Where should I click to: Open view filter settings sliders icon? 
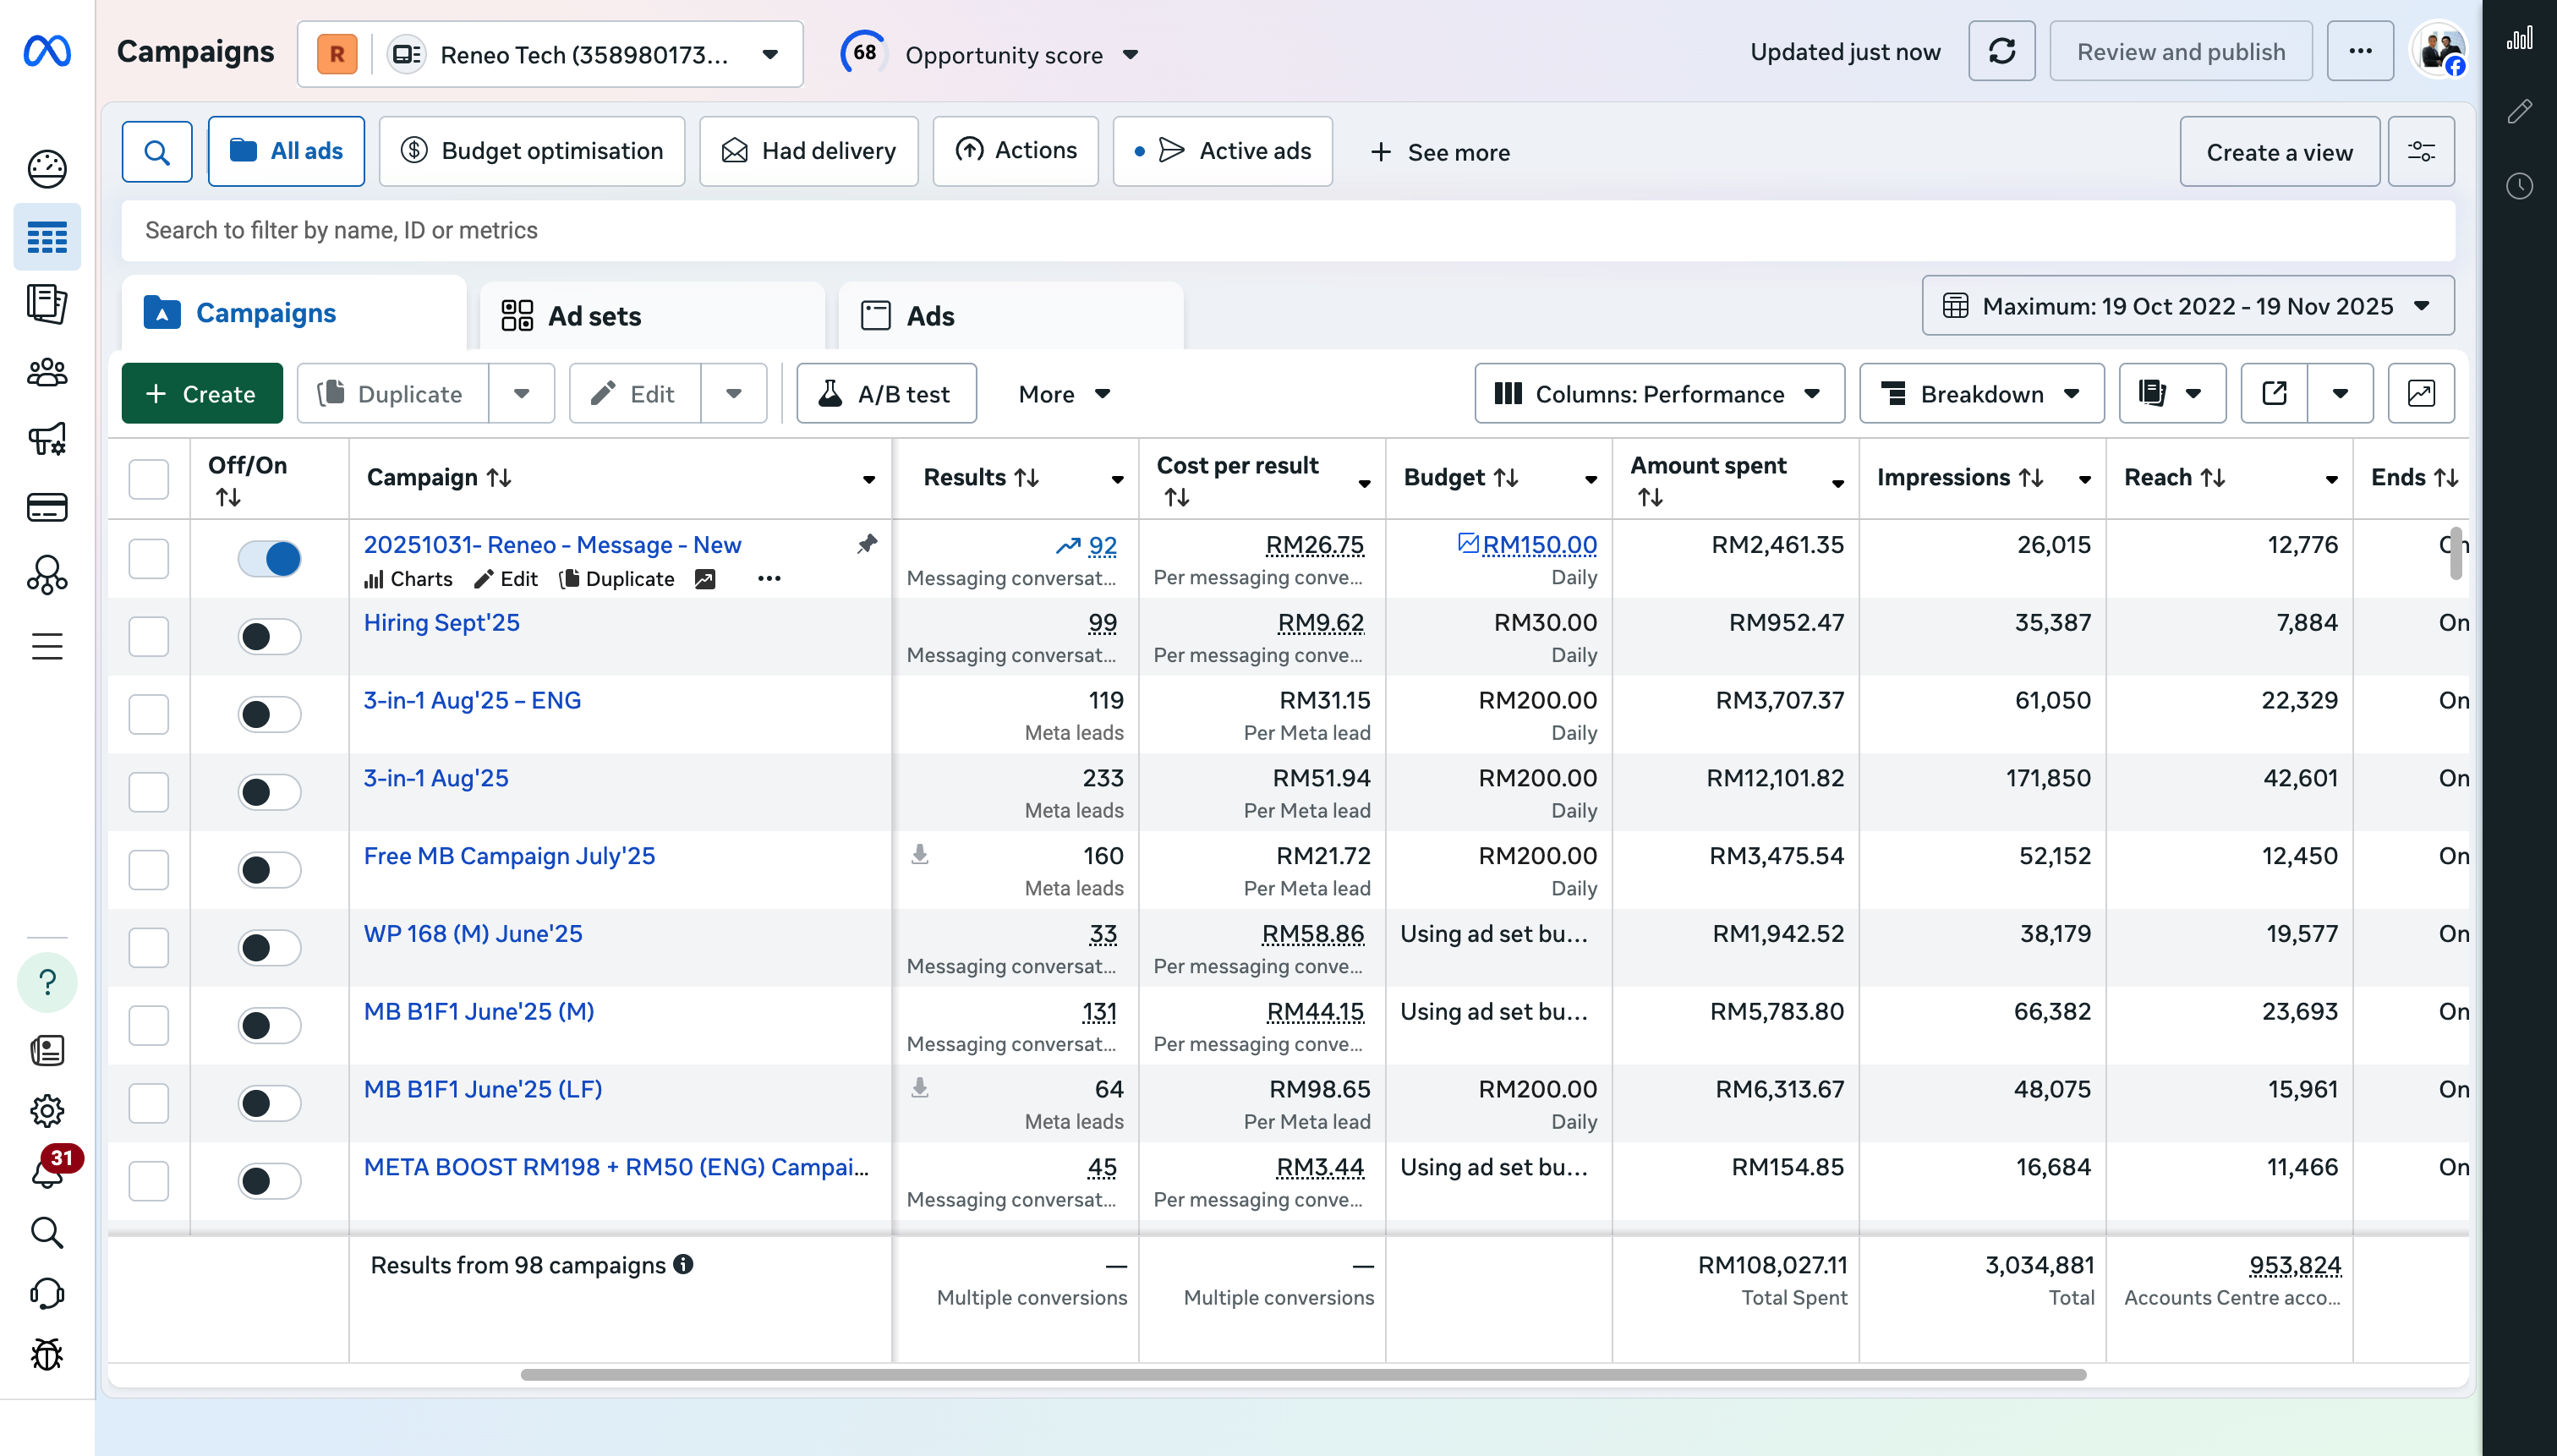(x=2421, y=151)
